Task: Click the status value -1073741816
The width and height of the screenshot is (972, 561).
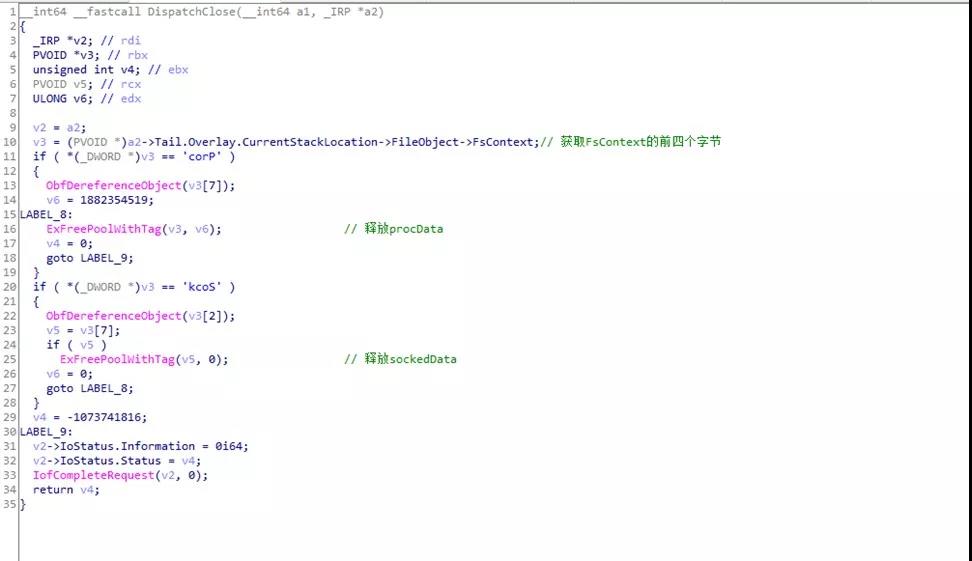Action: [104, 417]
